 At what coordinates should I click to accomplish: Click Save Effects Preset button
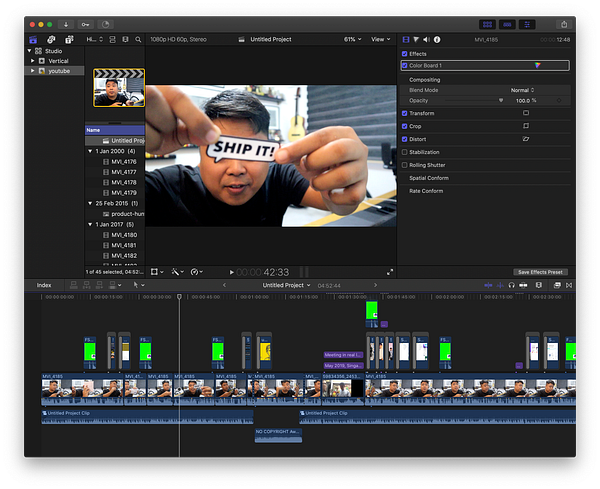coord(540,272)
